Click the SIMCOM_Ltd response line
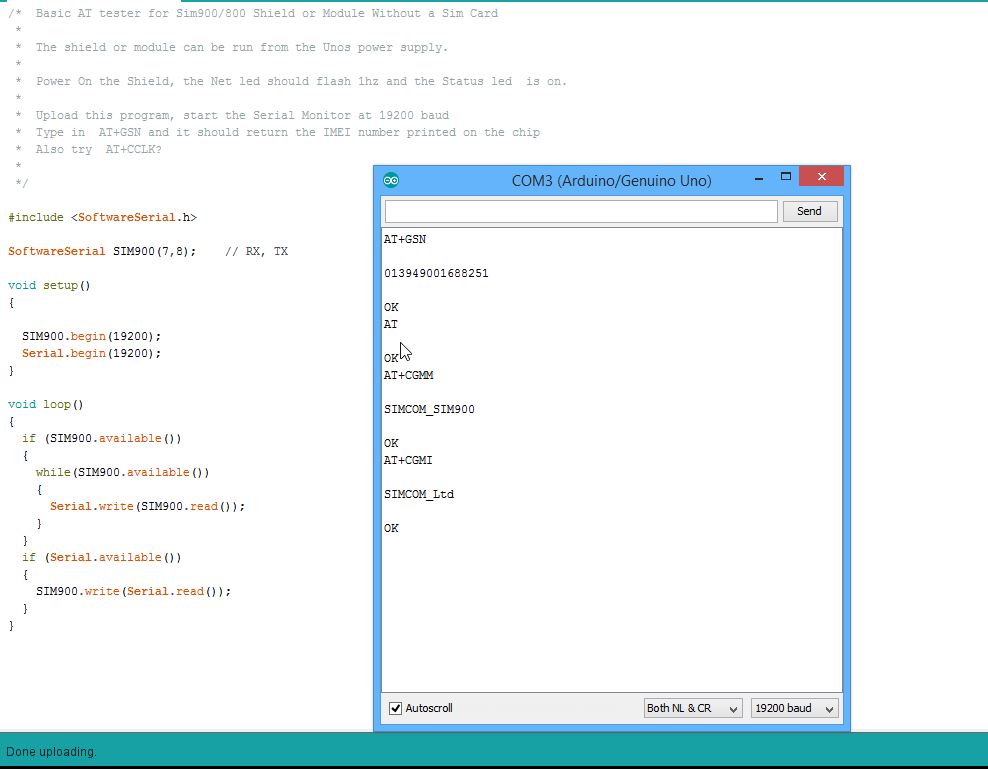 tap(419, 494)
